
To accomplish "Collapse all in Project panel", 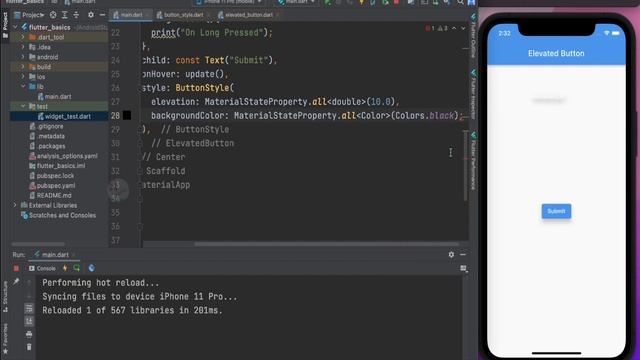I will 76,15.
